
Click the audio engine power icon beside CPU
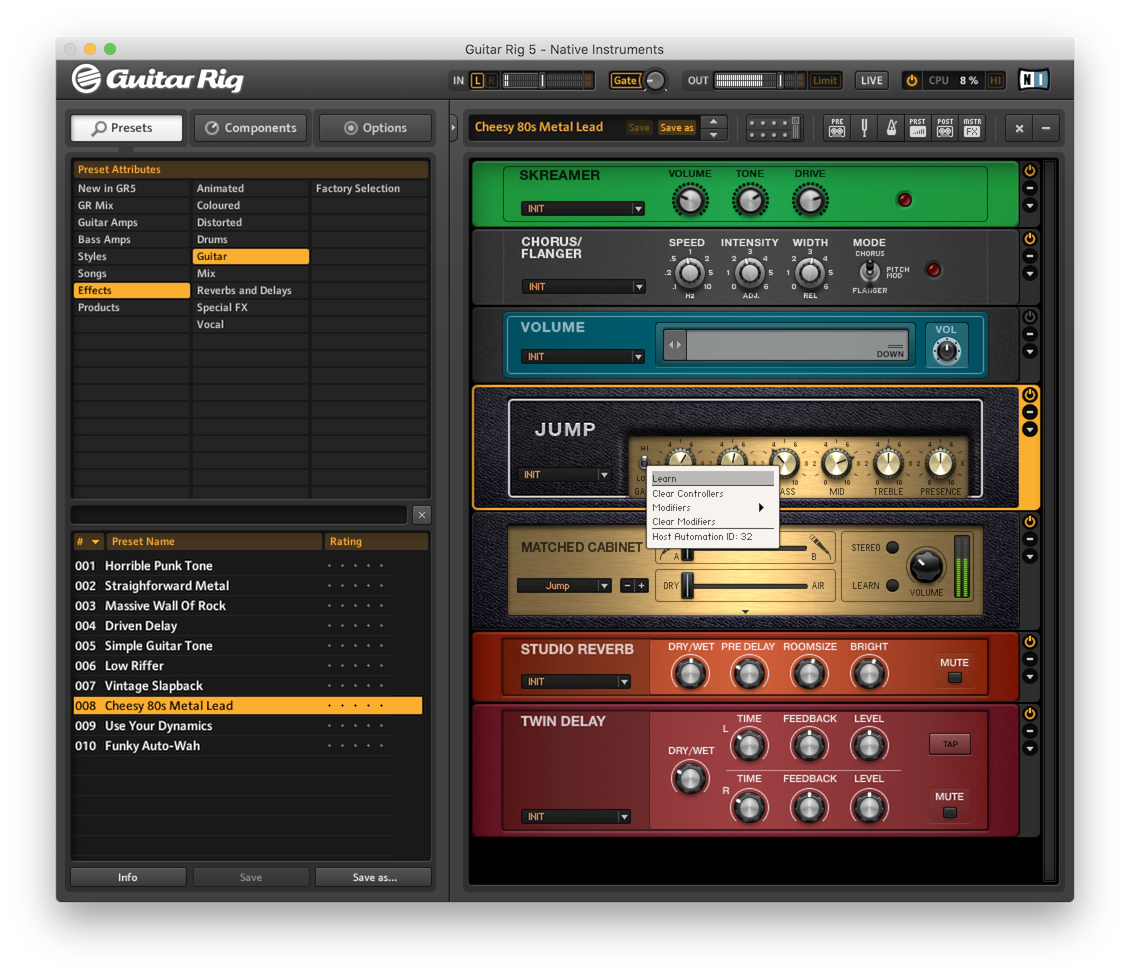coord(912,80)
